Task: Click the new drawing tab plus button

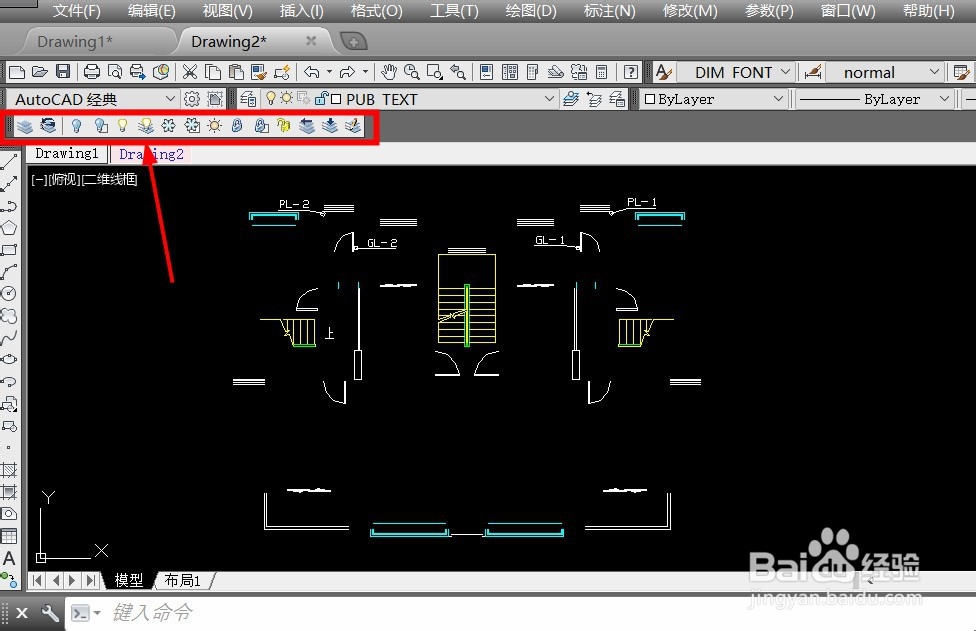Action: (354, 42)
